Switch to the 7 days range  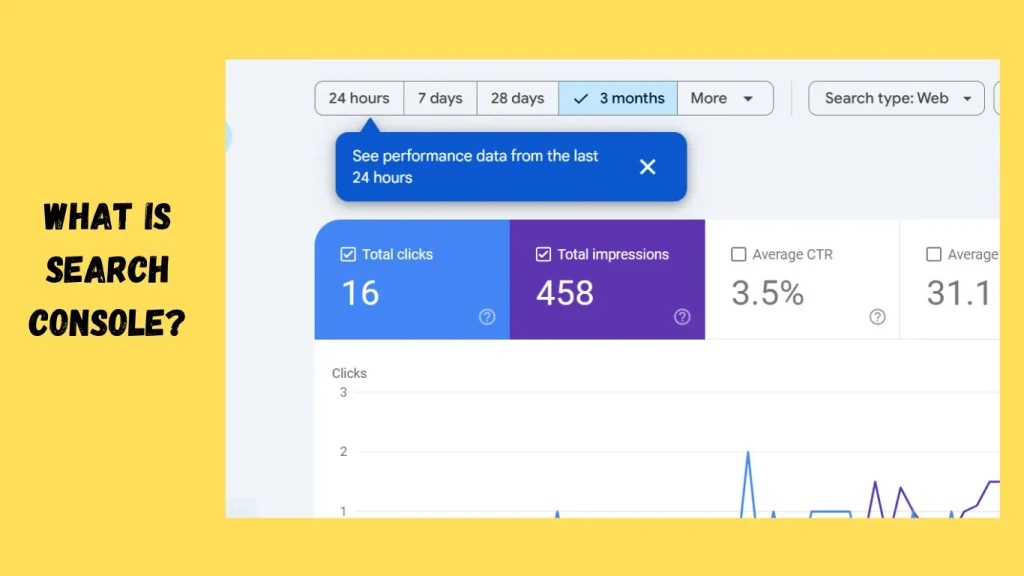coord(440,98)
